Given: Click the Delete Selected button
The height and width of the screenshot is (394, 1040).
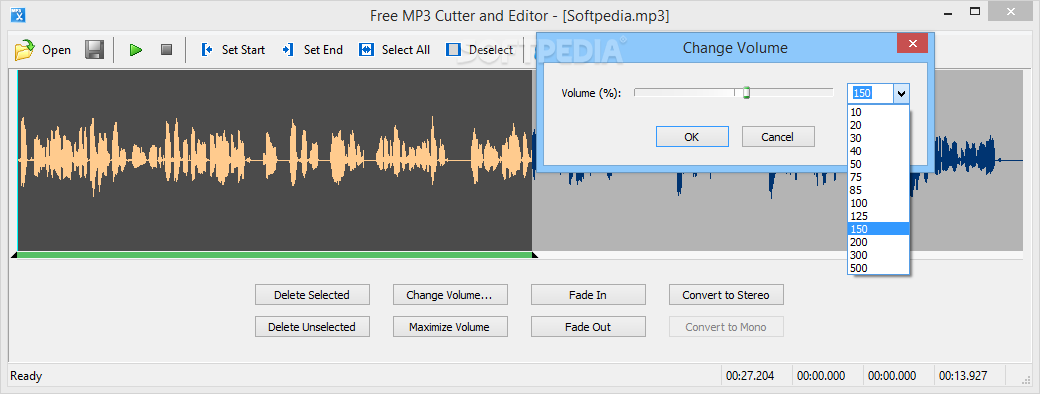Looking at the screenshot, I should pos(312,295).
